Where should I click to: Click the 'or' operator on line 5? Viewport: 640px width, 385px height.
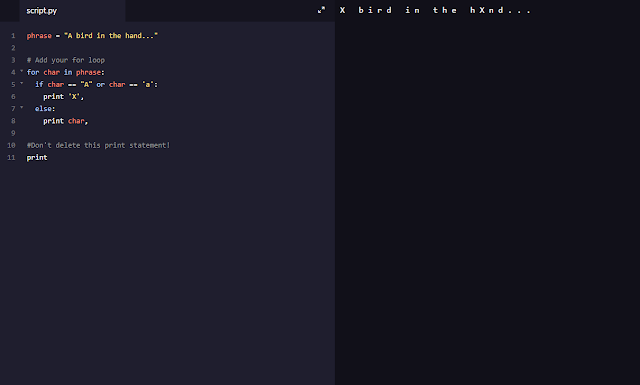tap(100, 85)
